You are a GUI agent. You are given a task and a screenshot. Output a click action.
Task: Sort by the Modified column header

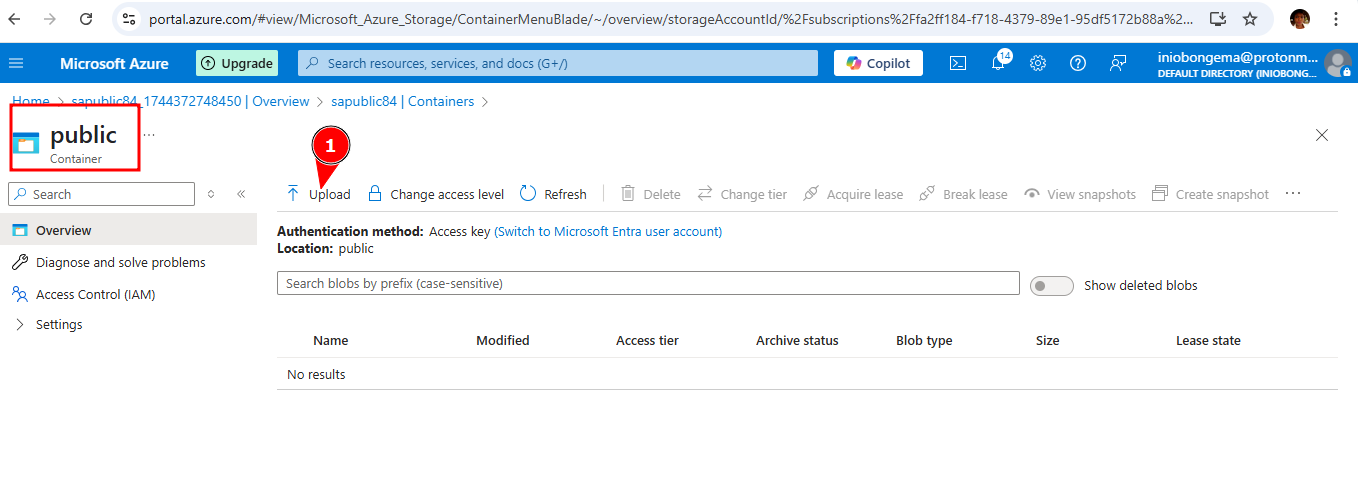pos(503,340)
